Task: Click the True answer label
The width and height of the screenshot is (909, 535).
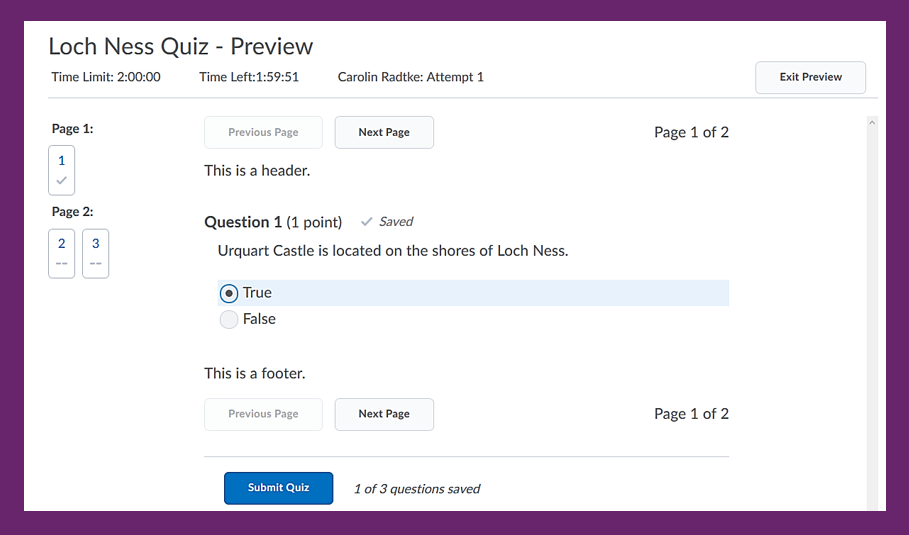Action: (x=257, y=293)
